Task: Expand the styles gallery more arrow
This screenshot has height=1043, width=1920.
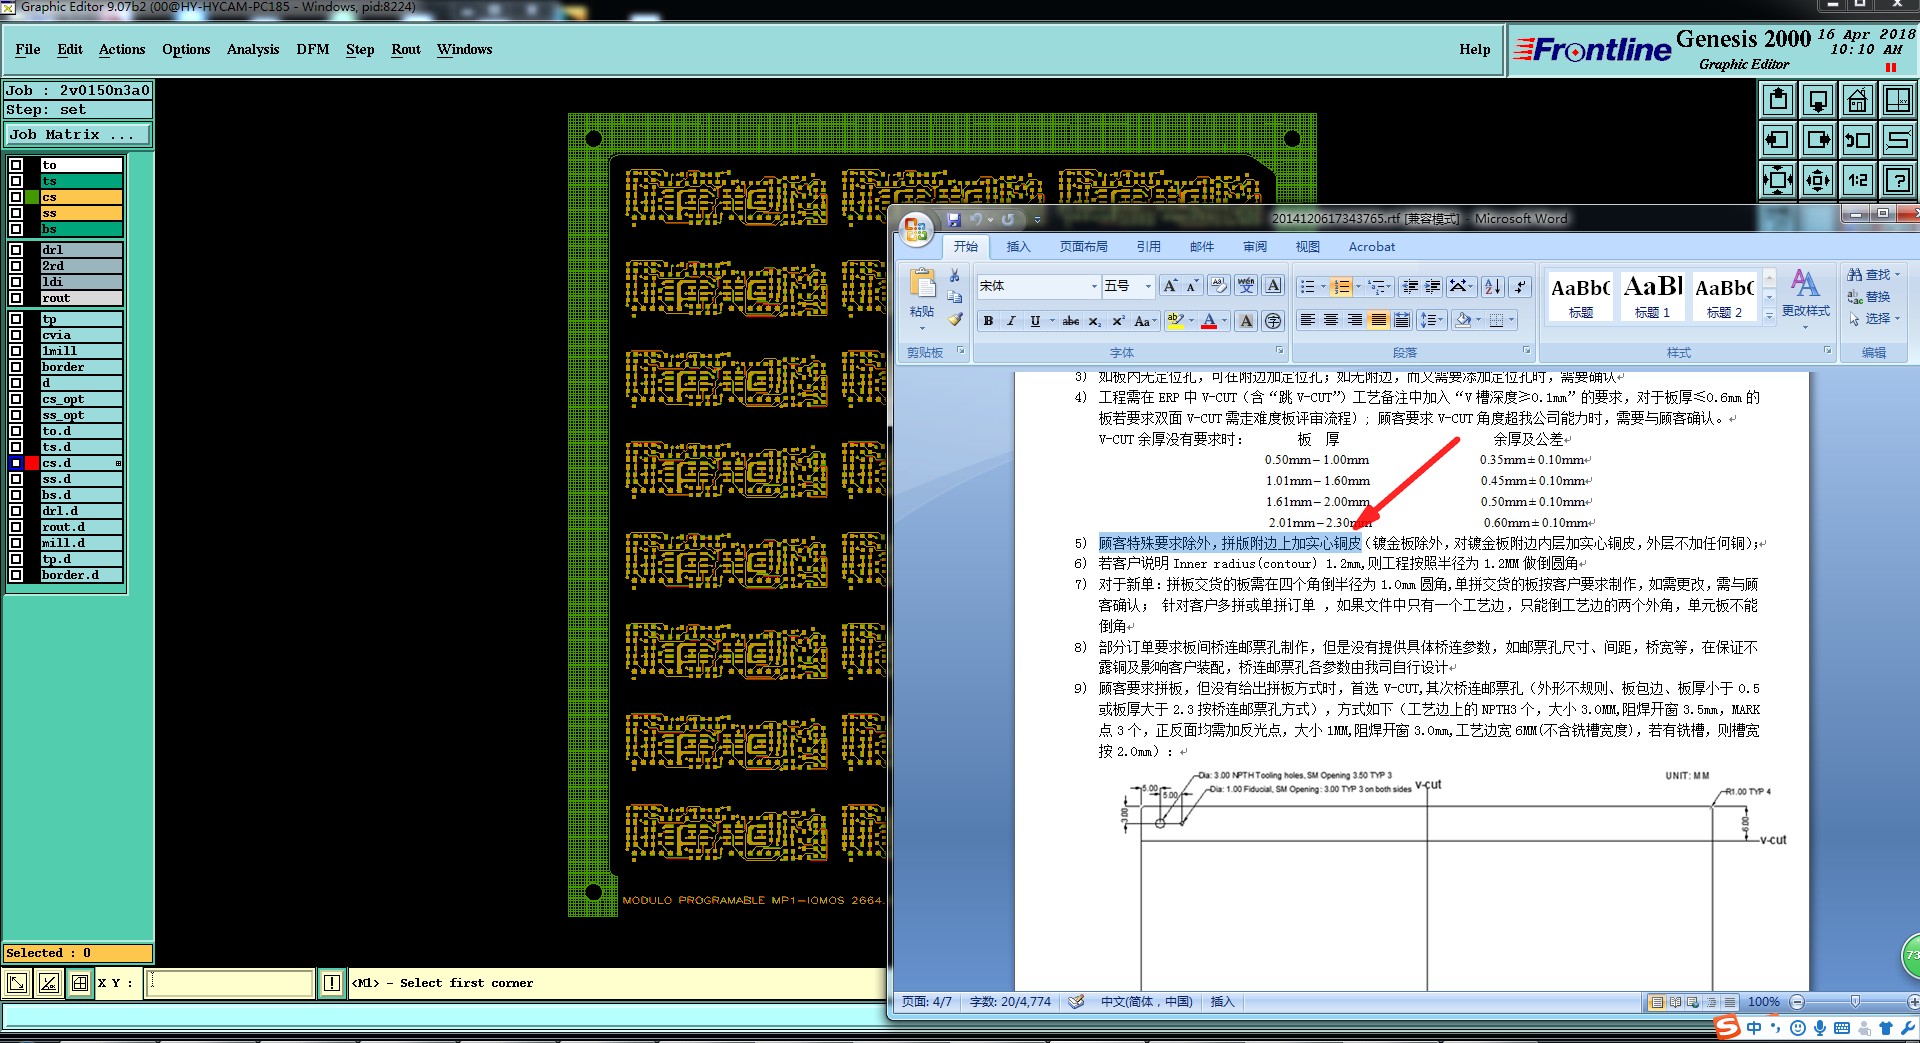Action: point(1769,315)
